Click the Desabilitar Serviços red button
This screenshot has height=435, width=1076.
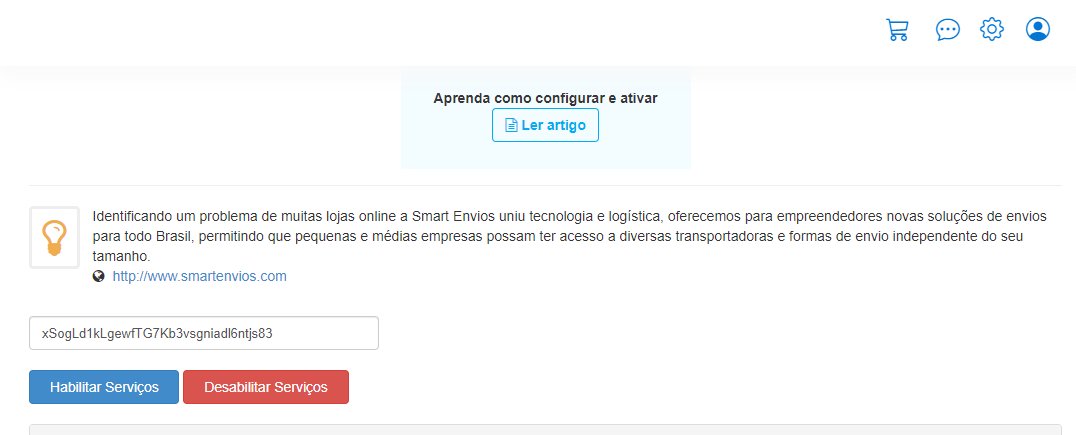click(x=266, y=387)
